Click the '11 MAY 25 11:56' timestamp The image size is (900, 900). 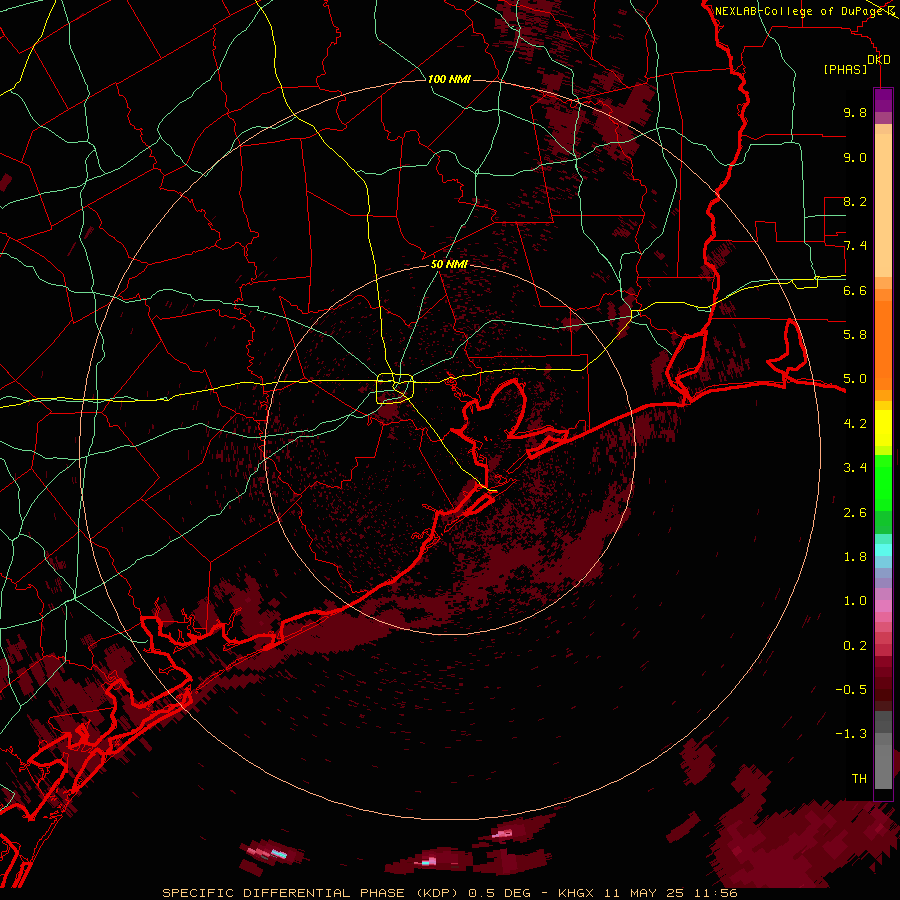click(670, 893)
